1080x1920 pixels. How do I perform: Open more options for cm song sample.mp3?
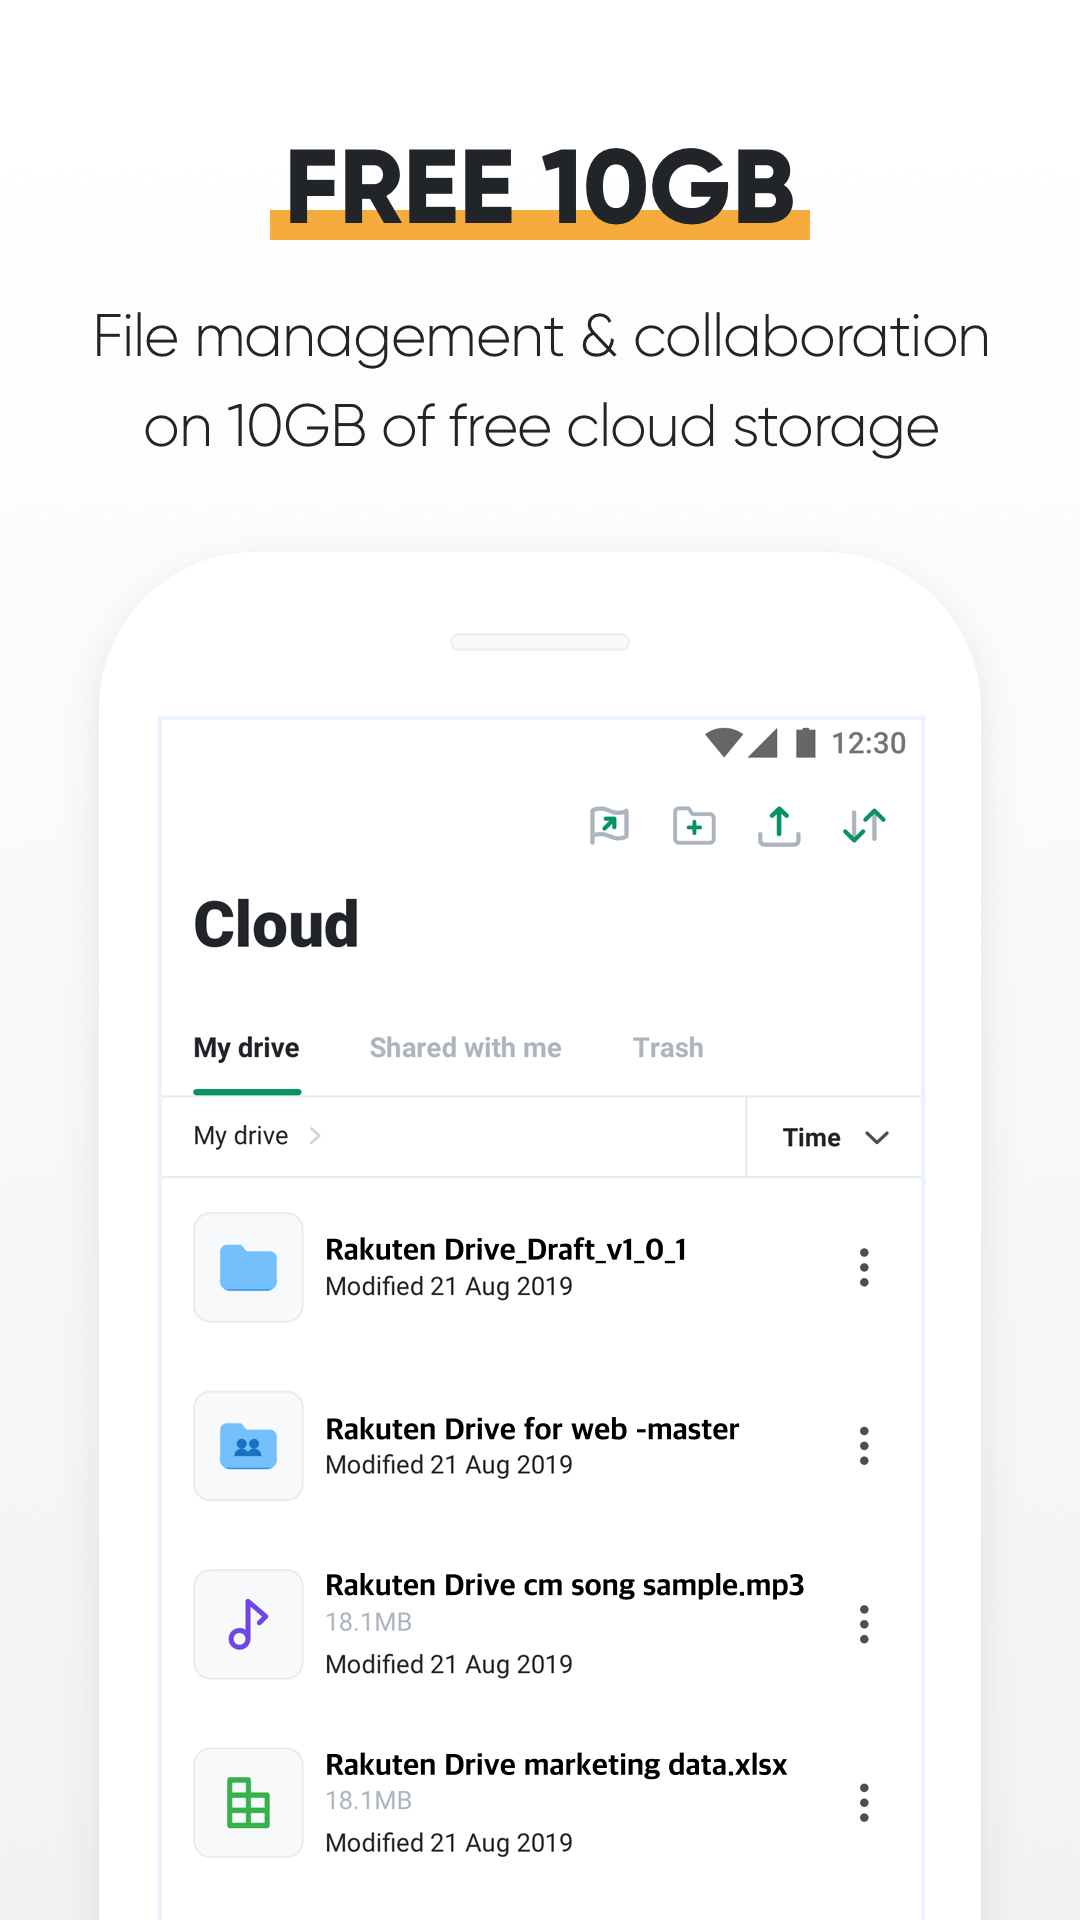click(864, 1624)
